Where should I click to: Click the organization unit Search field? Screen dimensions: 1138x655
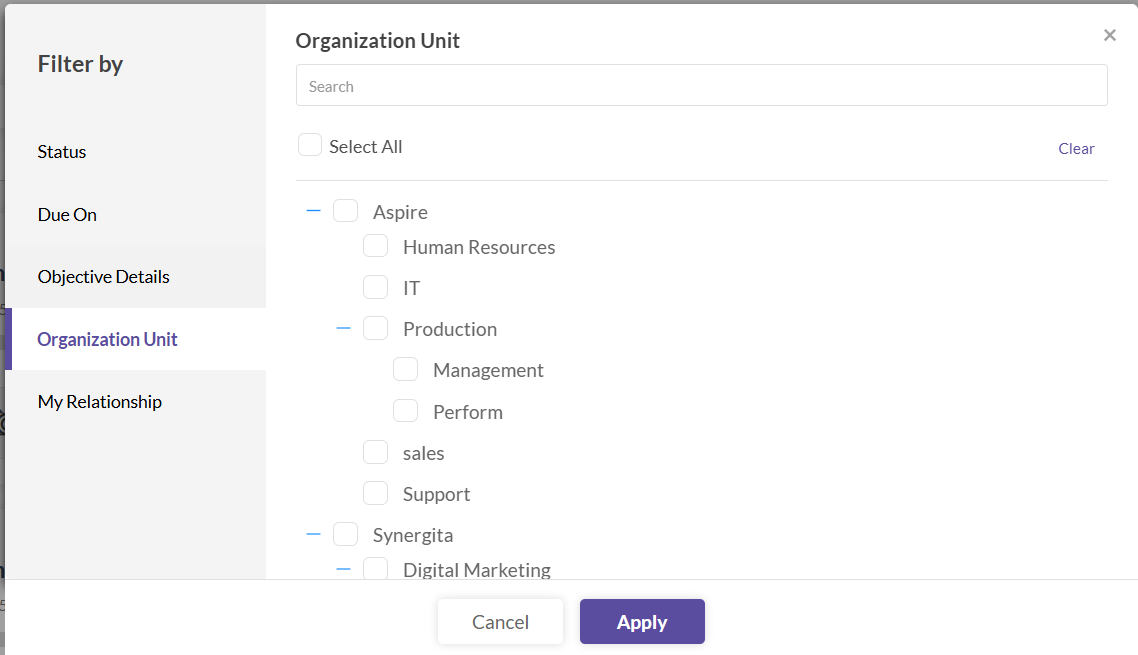point(701,86)
